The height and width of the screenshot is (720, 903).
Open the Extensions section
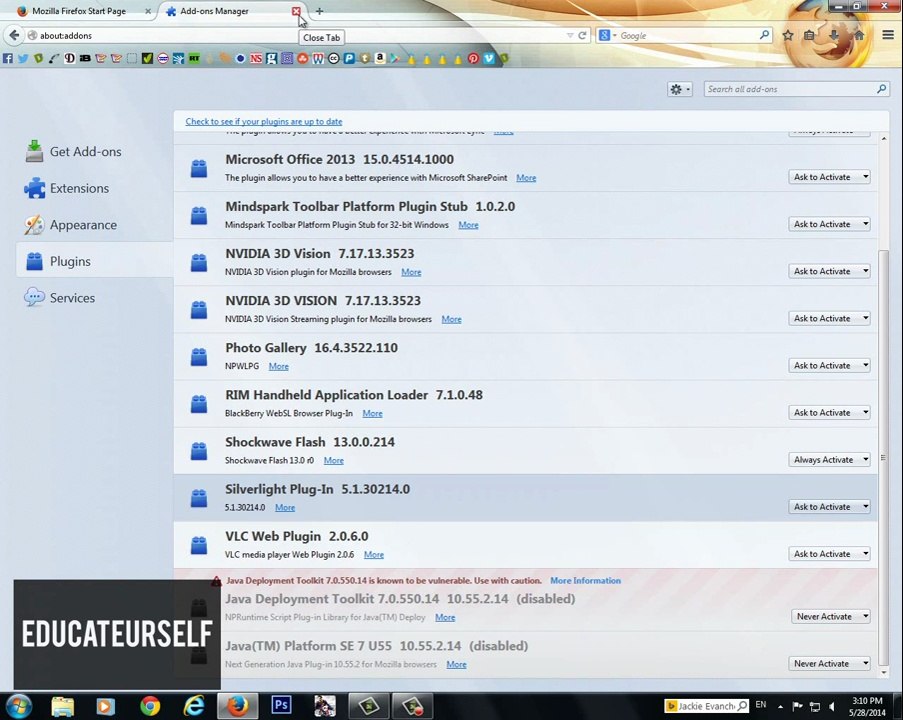coord(79,188)
